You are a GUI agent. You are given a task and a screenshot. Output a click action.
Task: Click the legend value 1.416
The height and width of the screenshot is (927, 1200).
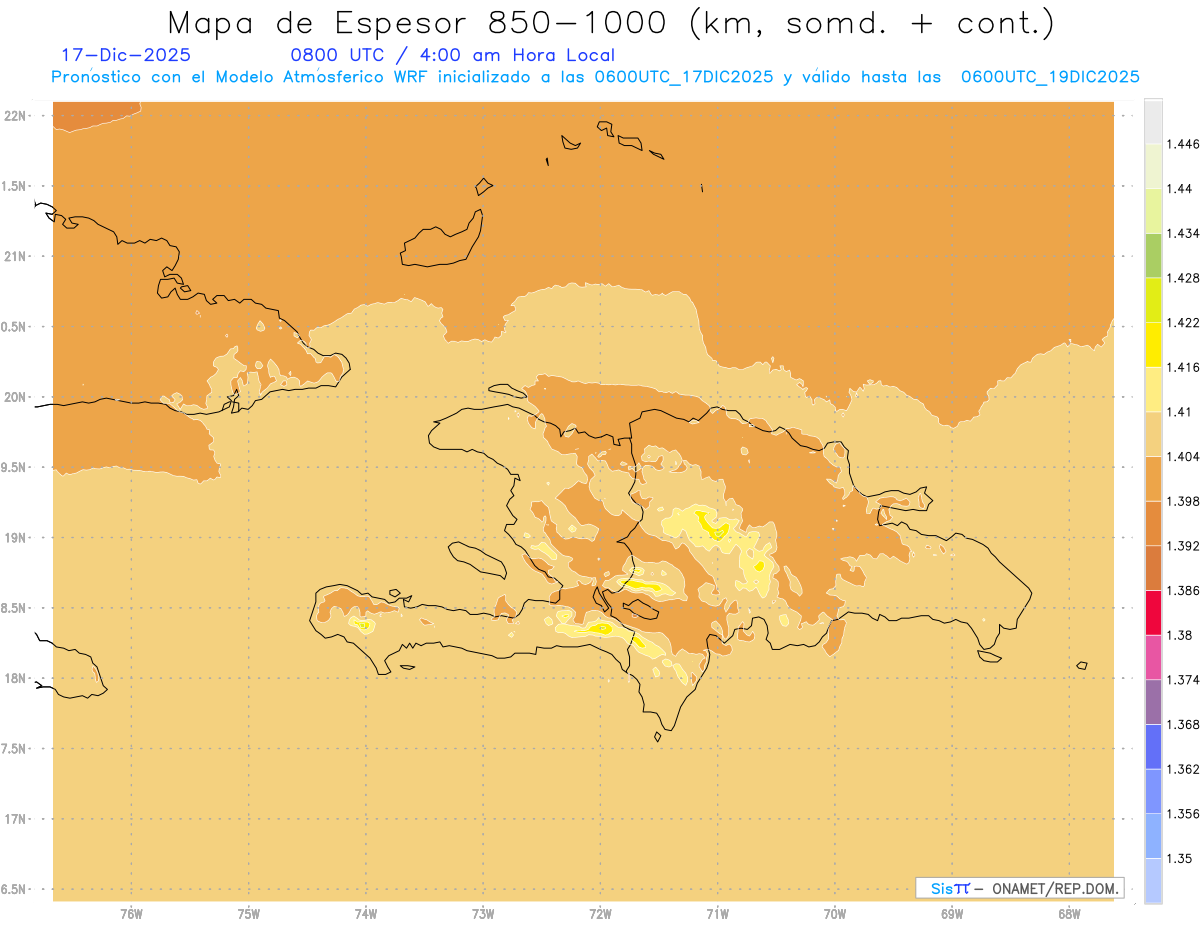coord(1182,367)
